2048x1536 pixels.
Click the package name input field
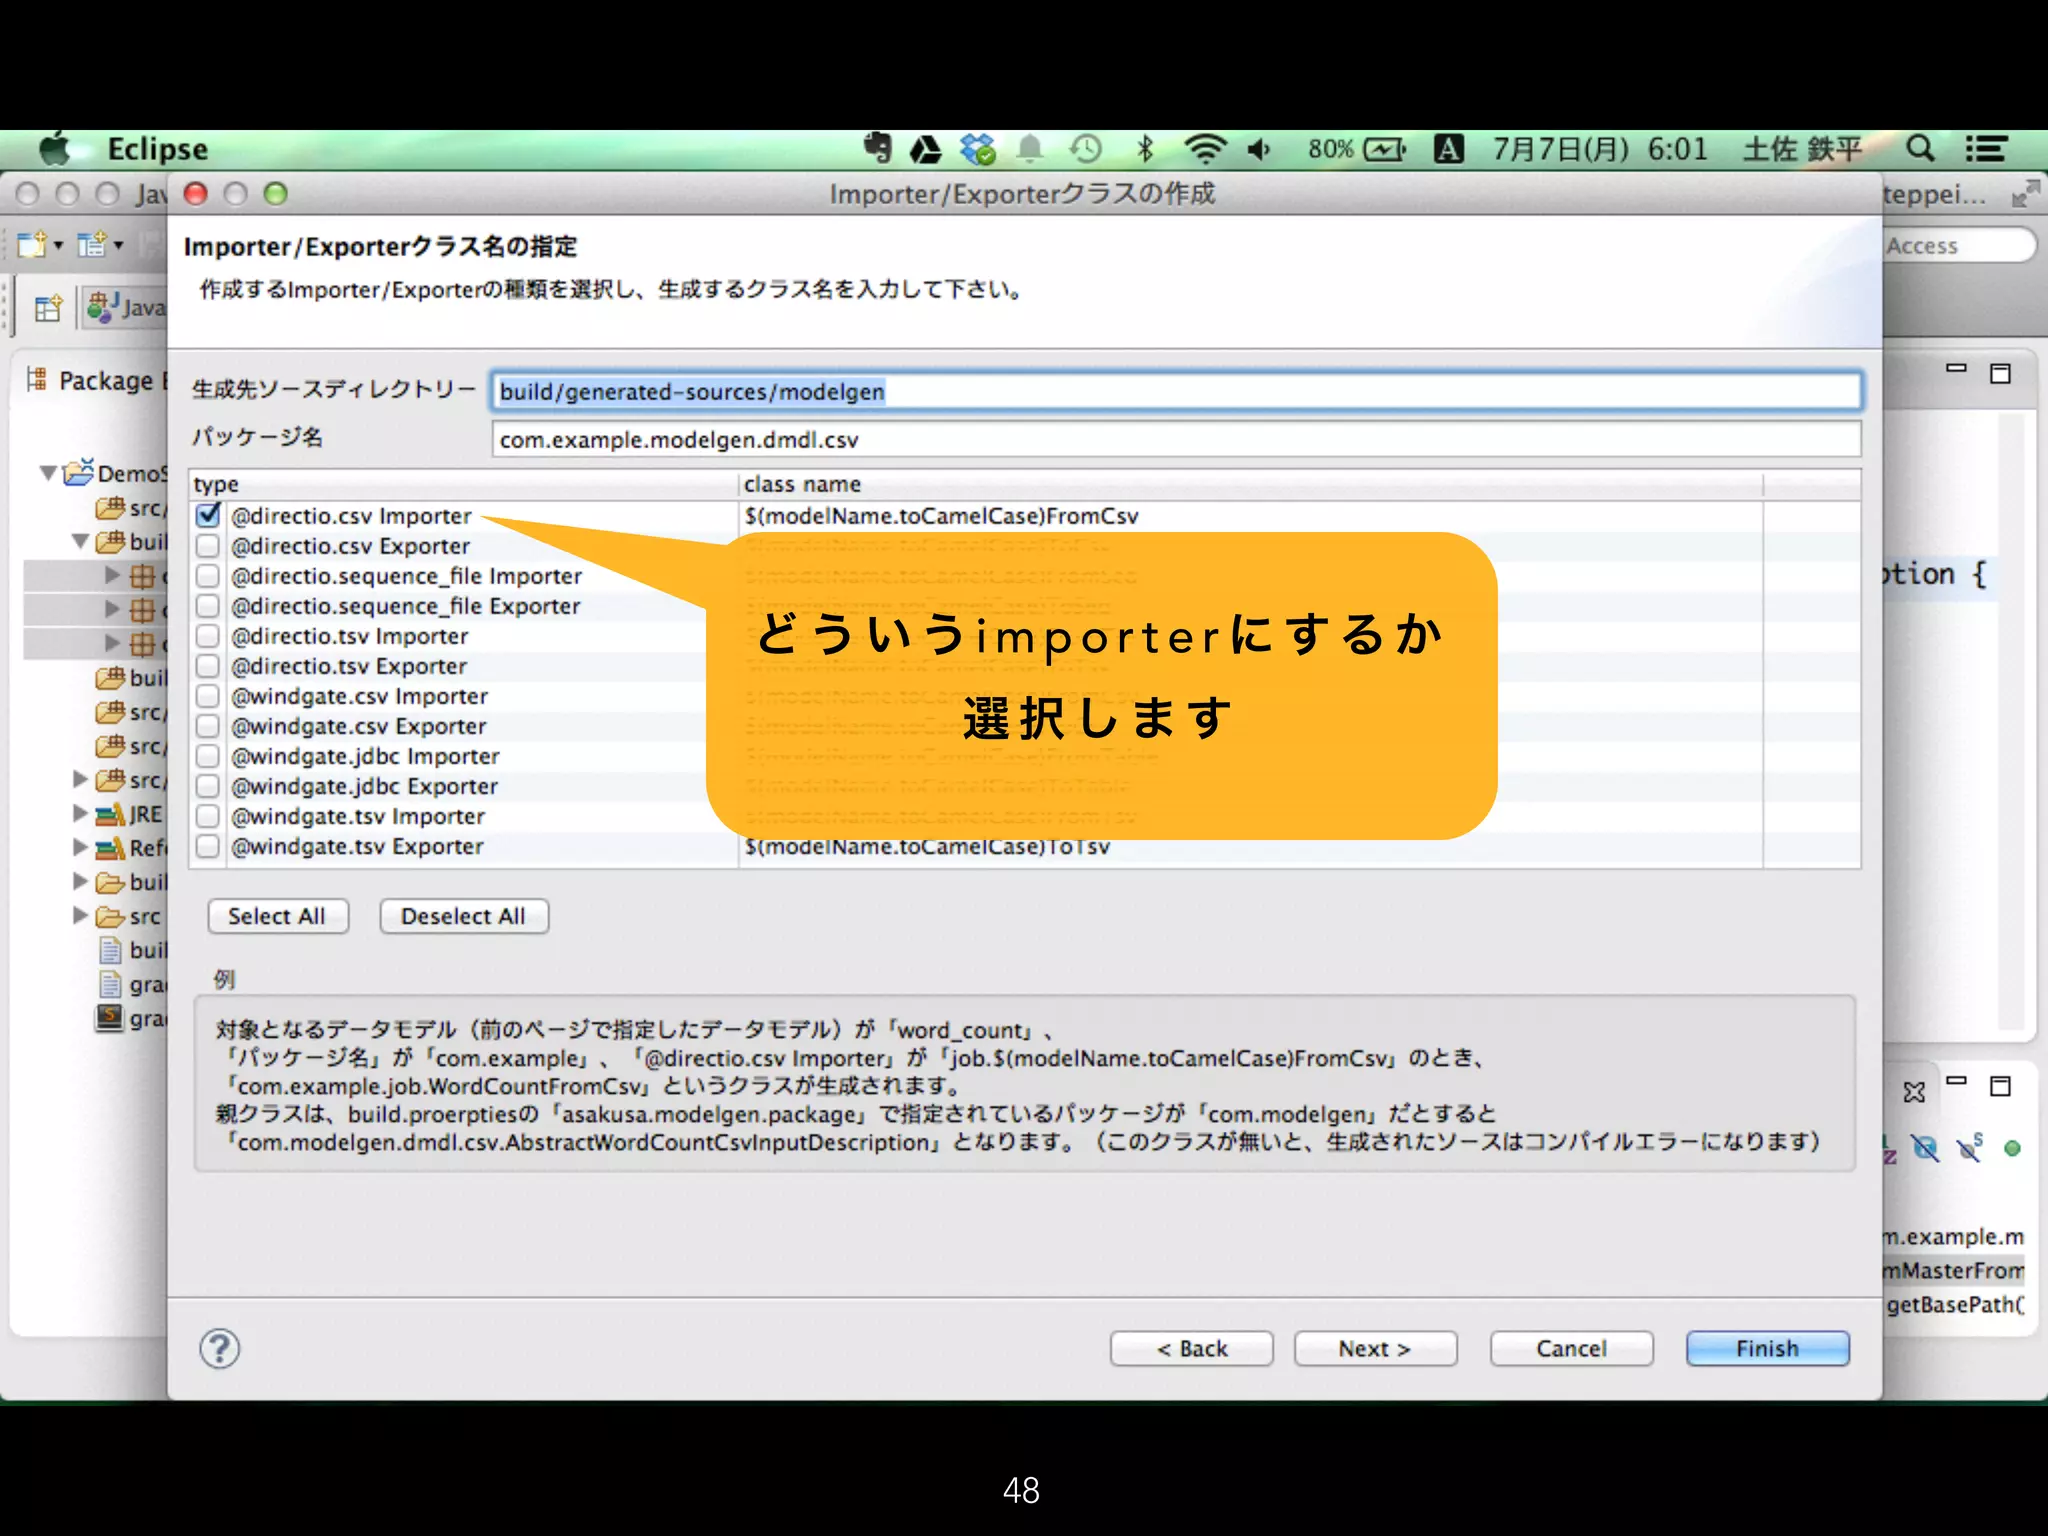[1175, 440]
